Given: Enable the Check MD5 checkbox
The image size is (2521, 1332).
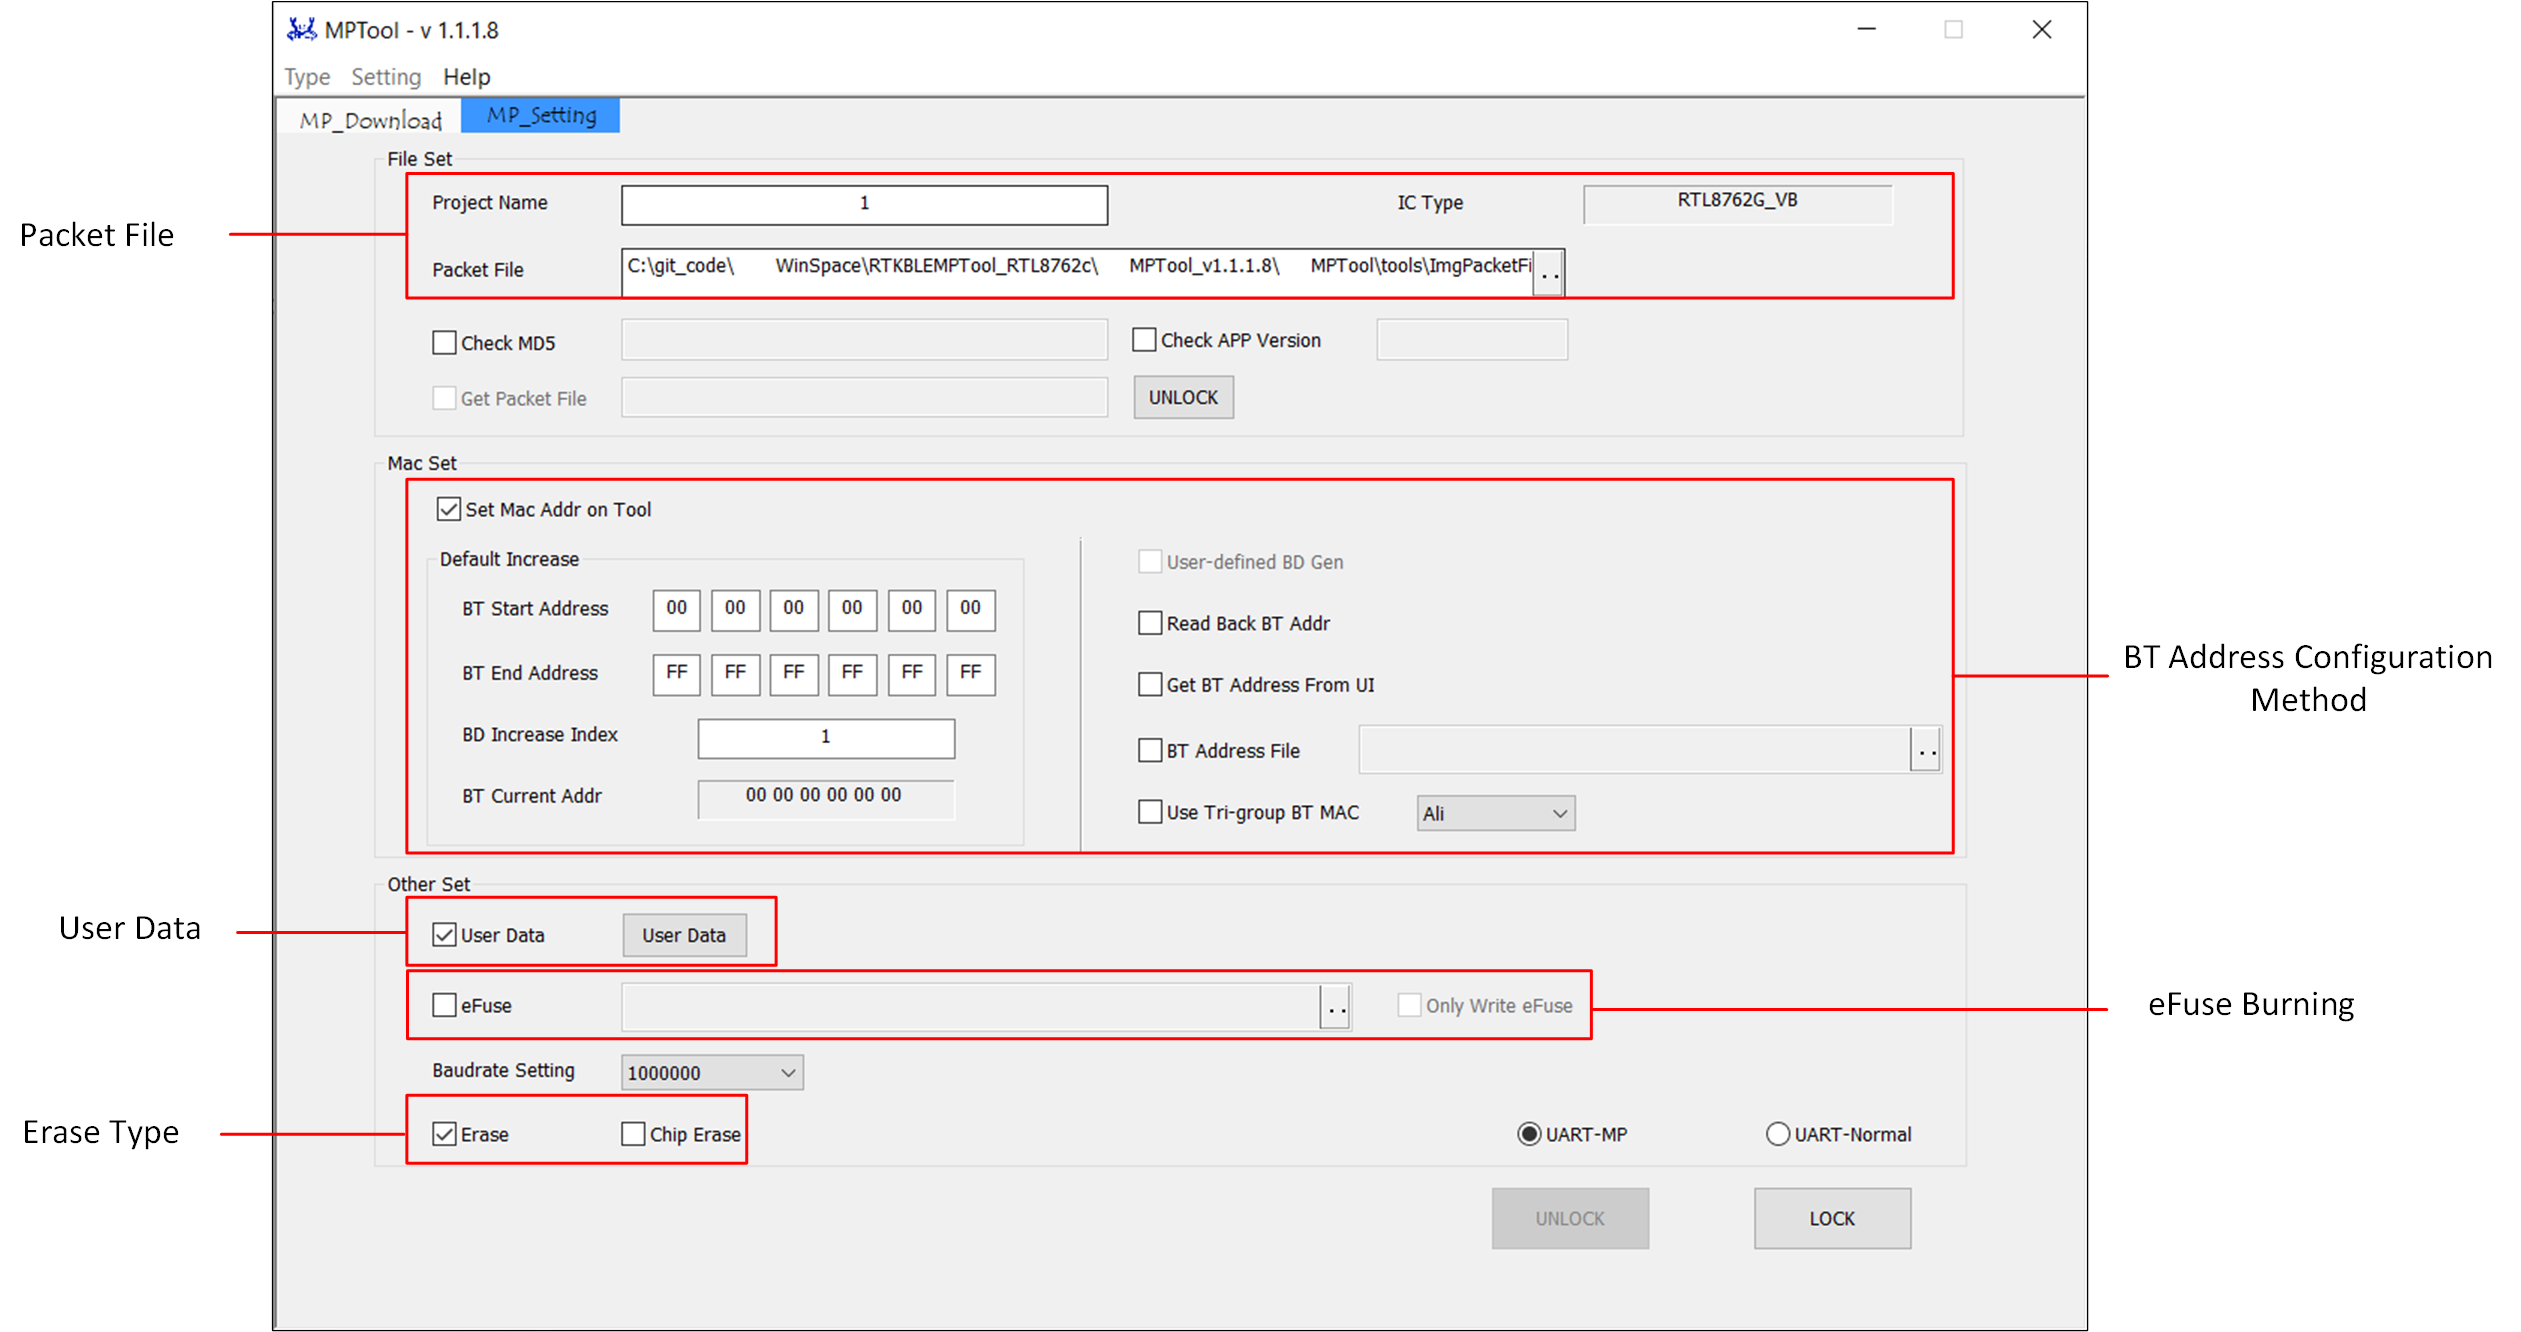Looking at the screenshot, I should (x=445, y=343).
